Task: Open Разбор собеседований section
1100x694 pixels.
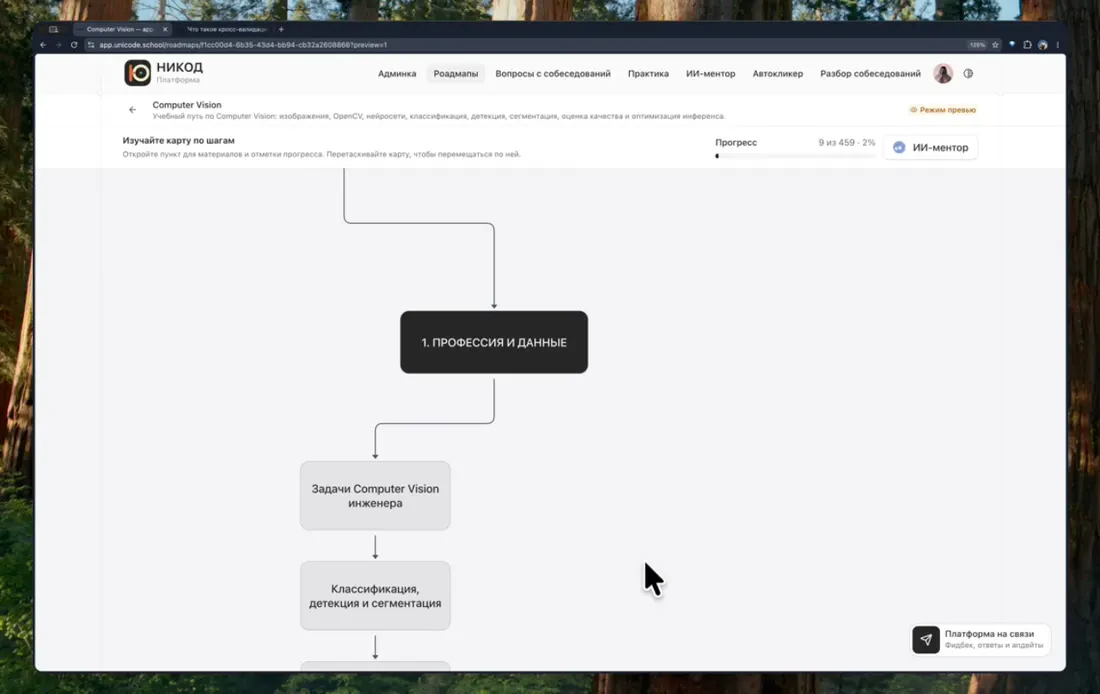Action: 870,74
